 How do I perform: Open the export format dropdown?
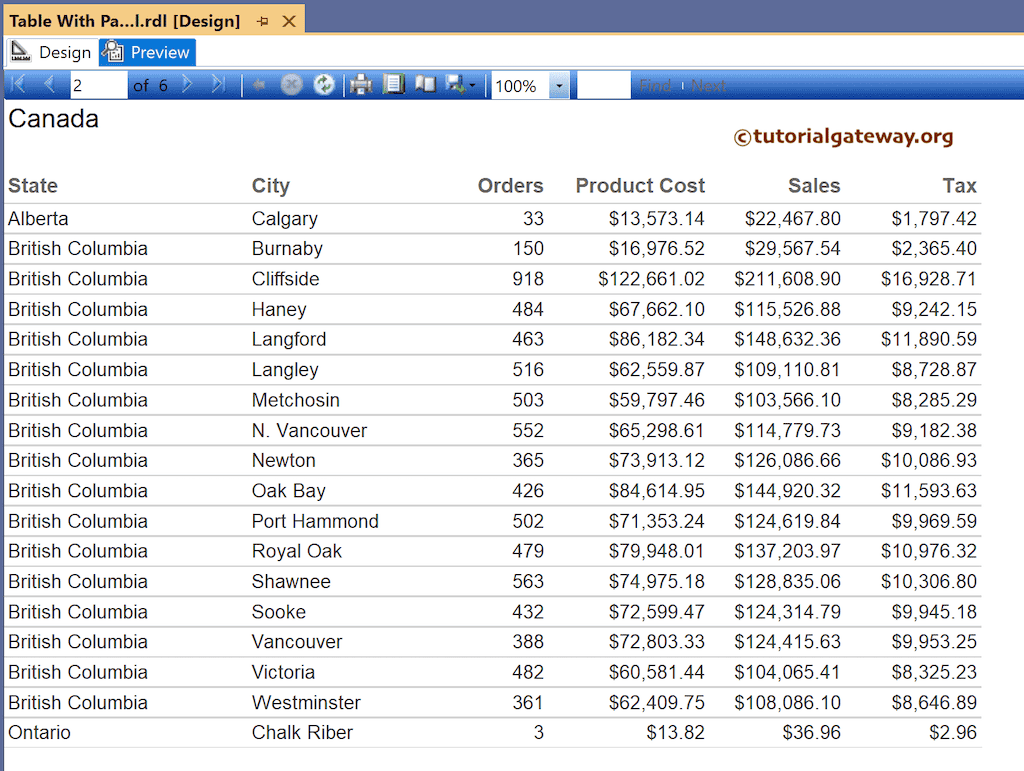(471, 84)
